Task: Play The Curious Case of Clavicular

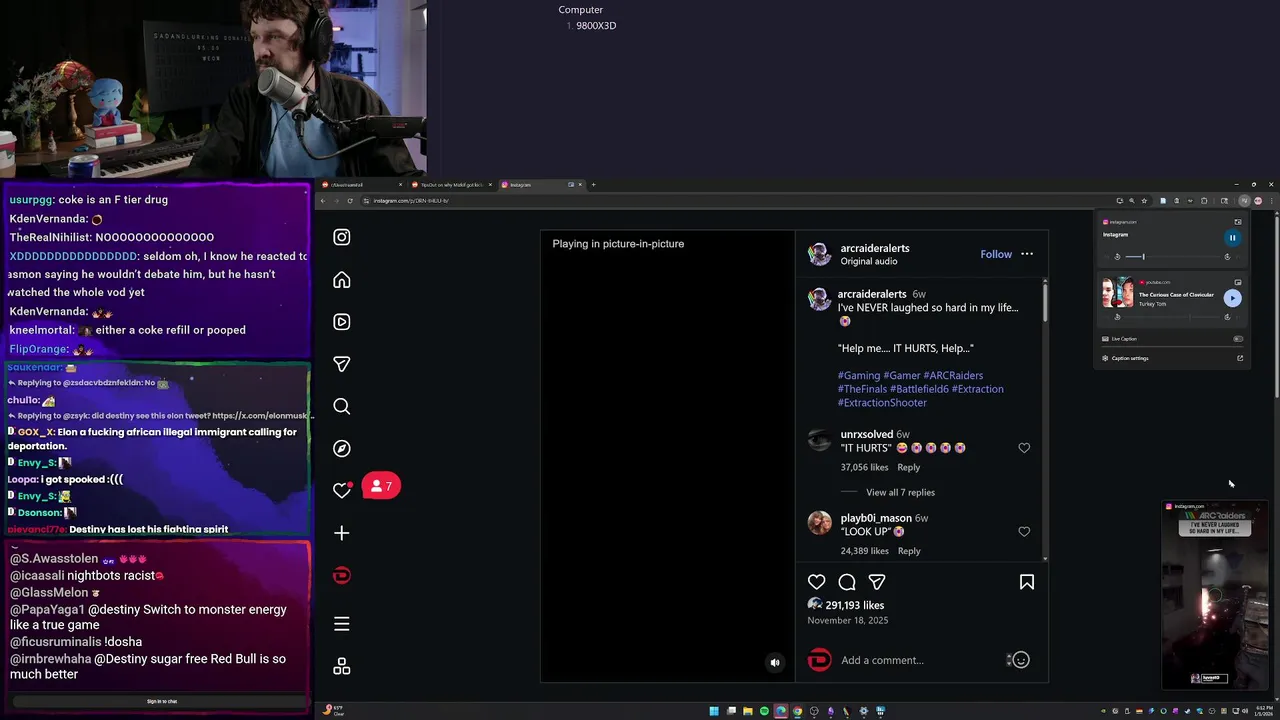Action: pos(1232,298)
